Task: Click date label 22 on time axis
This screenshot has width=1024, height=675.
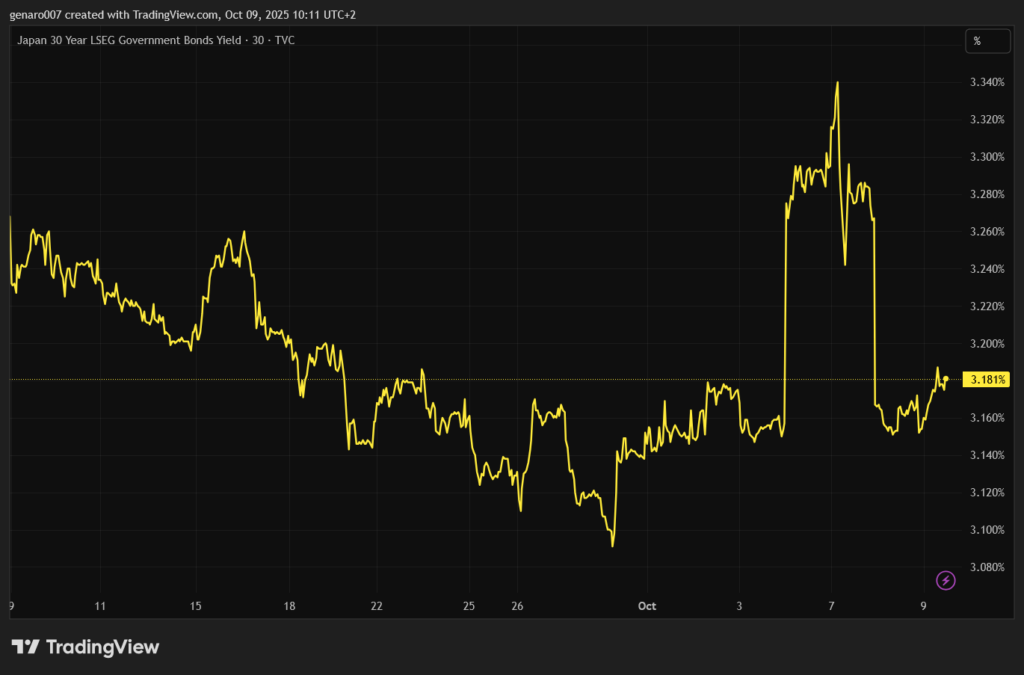Action: pos(376,606)
